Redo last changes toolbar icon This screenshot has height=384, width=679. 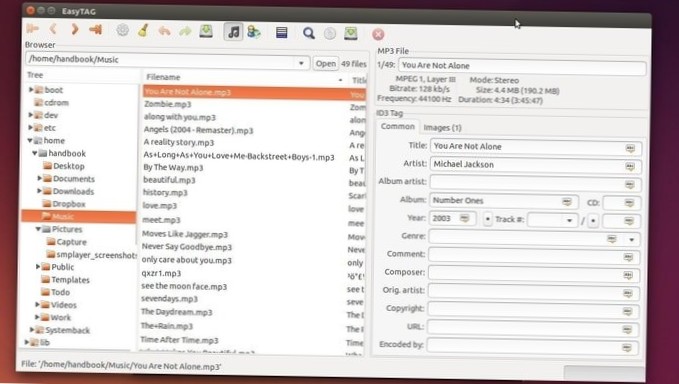pyautogui.click(x=185, y=31)
